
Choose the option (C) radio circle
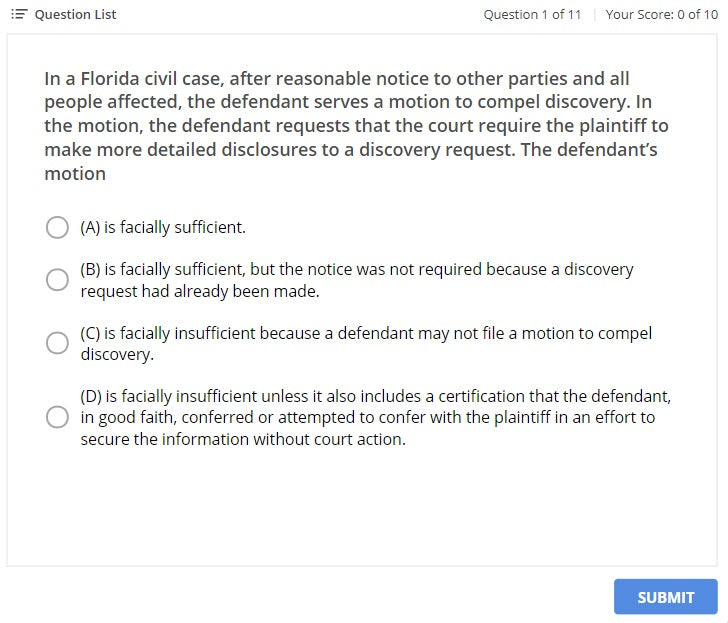click(58, 343)
